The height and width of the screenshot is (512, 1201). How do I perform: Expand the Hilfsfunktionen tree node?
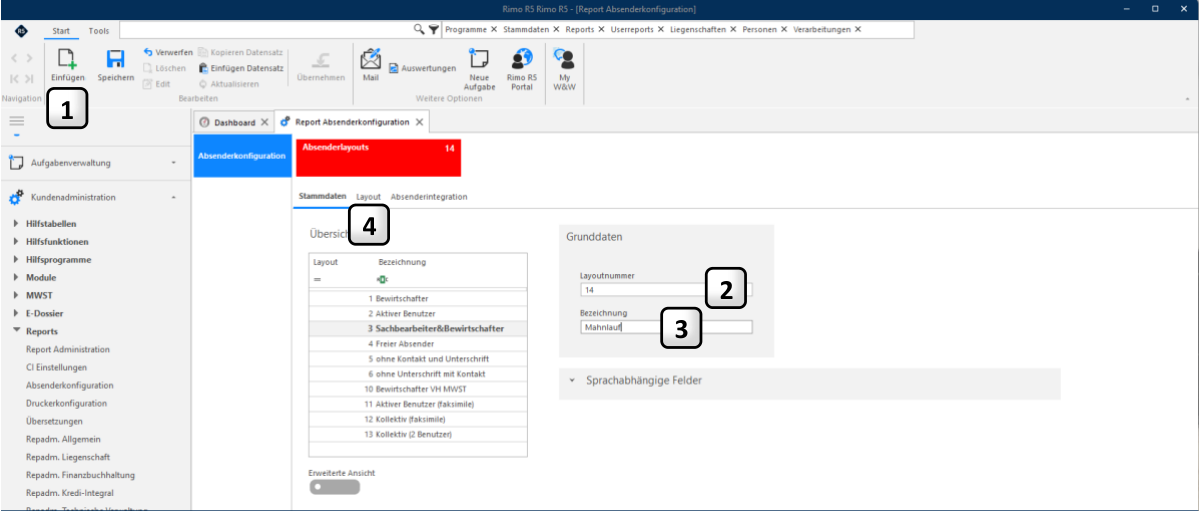click(16, 242)
